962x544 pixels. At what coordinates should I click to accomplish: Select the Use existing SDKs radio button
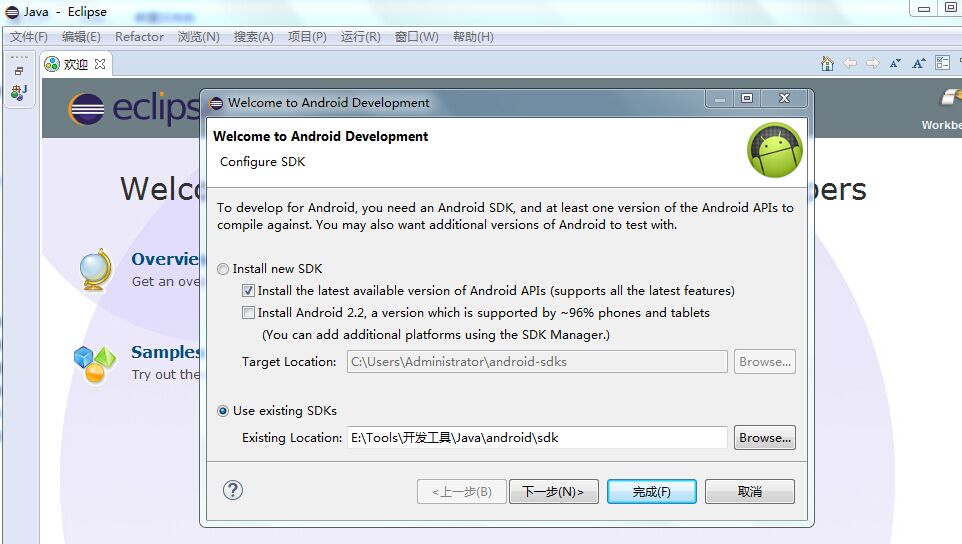coord(223,411)
